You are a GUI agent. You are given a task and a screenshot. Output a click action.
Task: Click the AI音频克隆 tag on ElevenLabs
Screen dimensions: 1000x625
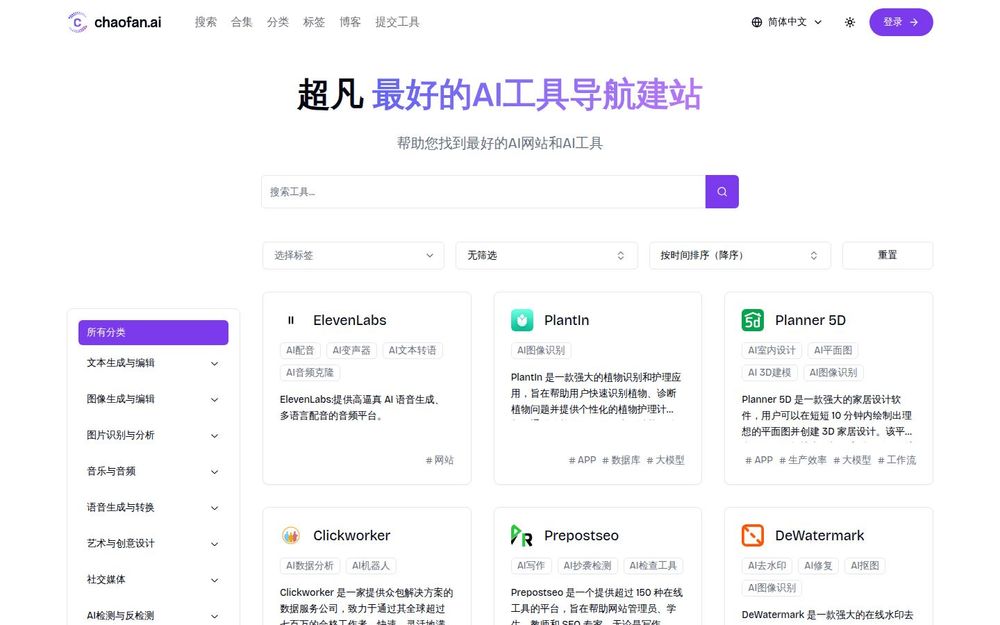310,372
